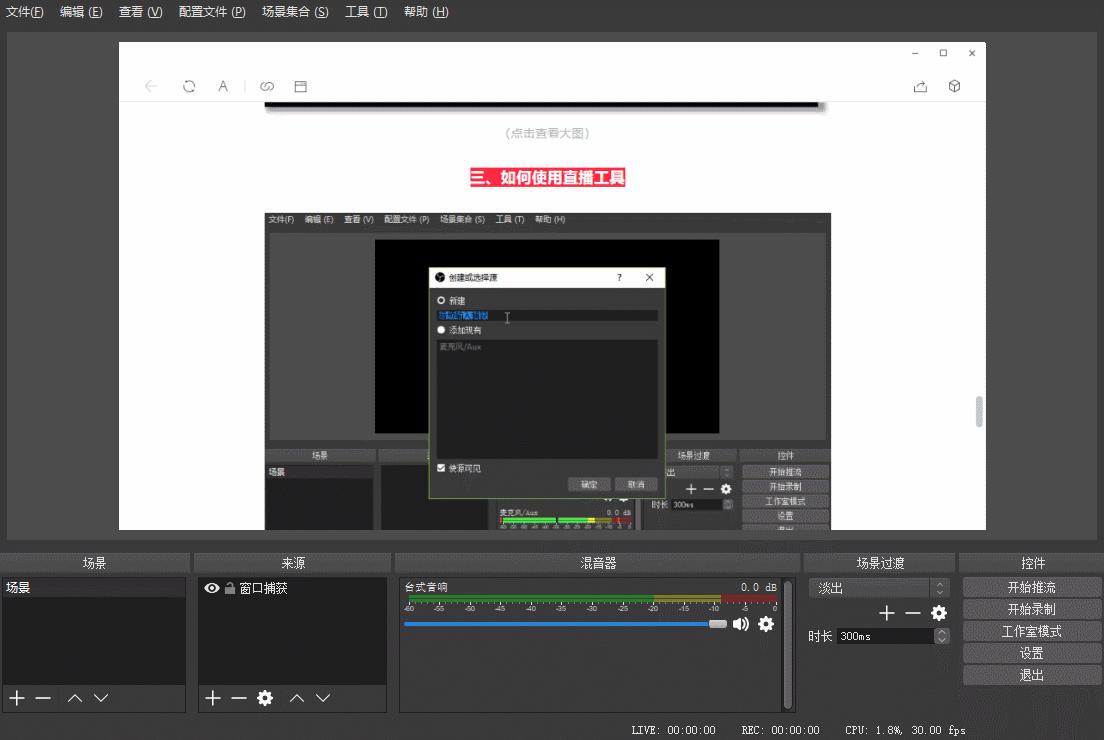Click the 时长 300ms input field
This screenshot has width=1104, height=740.
point(885,636)
